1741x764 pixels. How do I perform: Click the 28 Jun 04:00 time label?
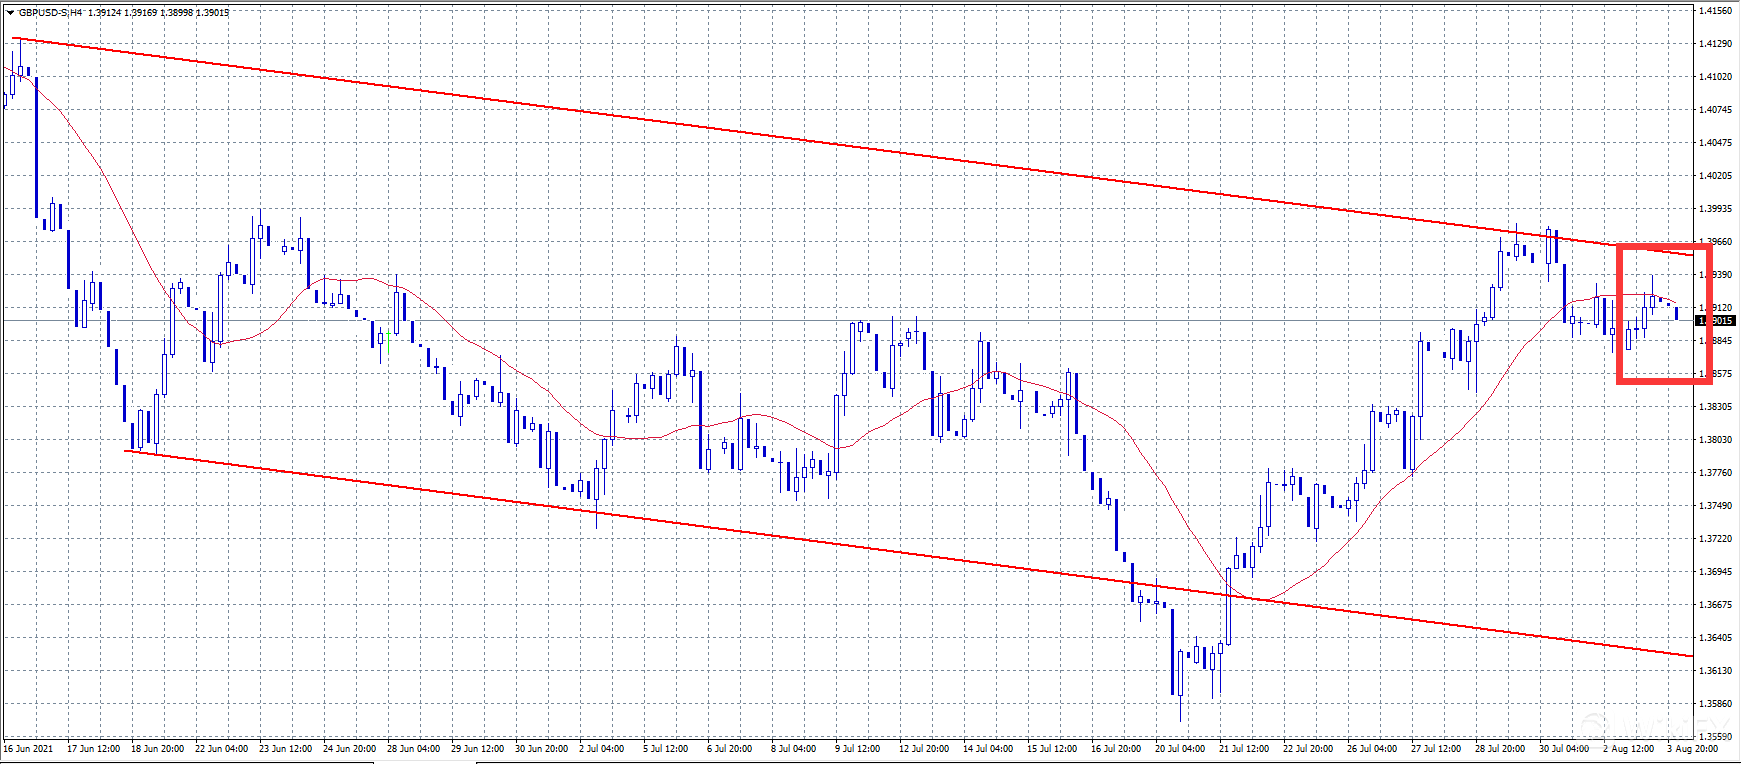click(x=413, y=748)
